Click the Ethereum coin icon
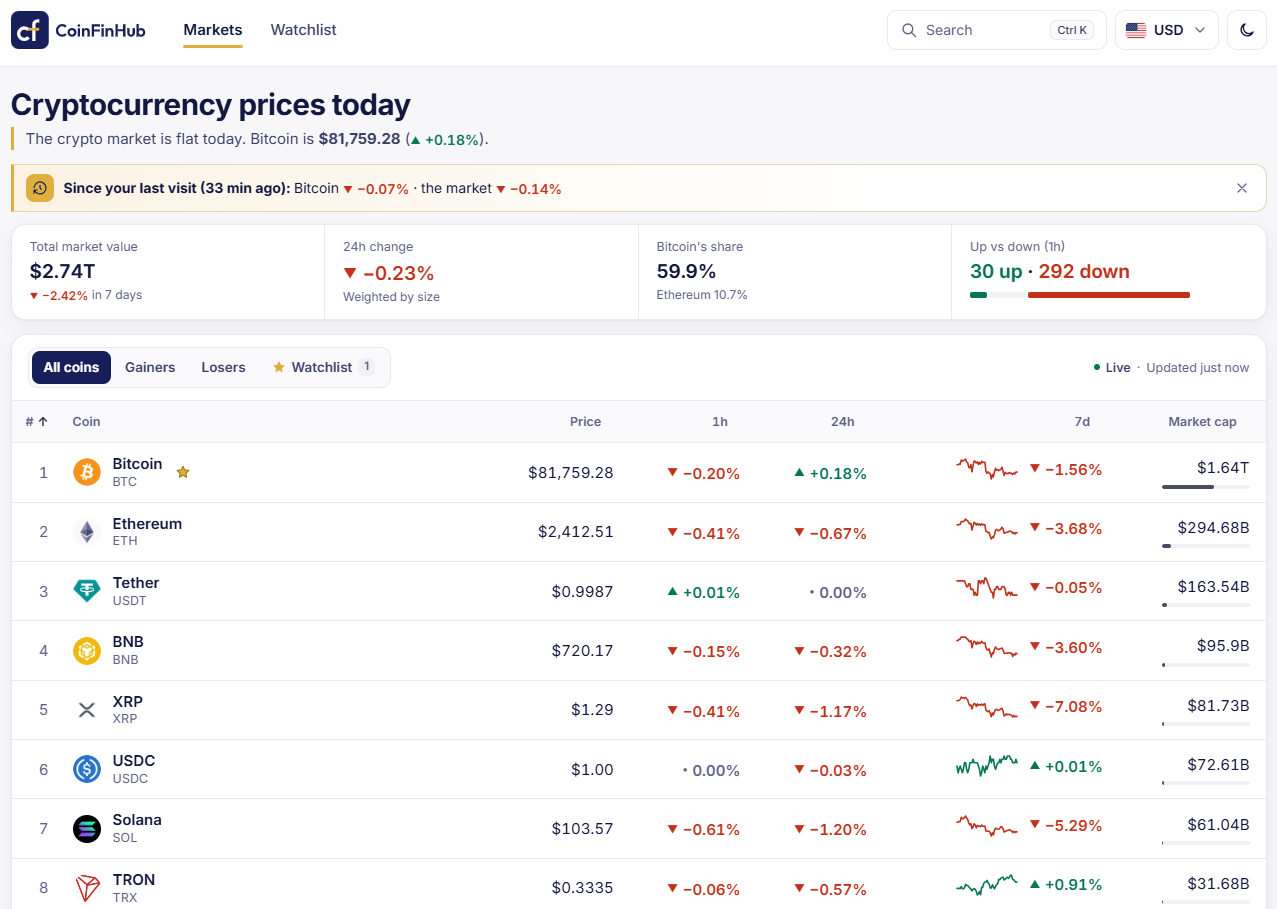 tap(87, 532)
